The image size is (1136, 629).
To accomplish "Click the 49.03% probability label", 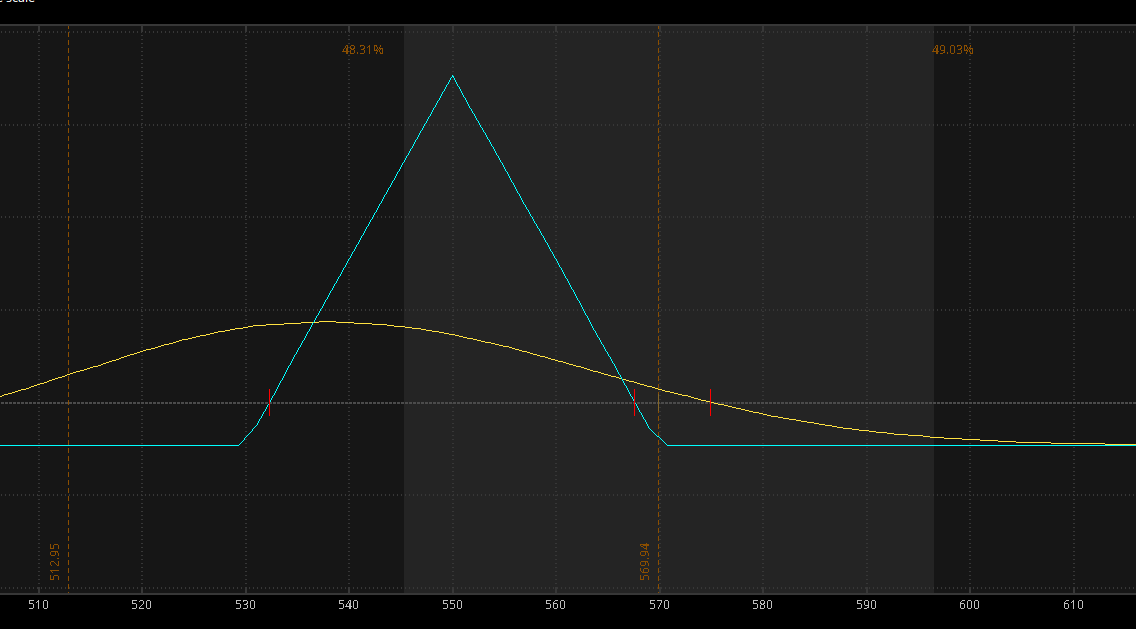I will pyautogui.click(x=953, y=49).
